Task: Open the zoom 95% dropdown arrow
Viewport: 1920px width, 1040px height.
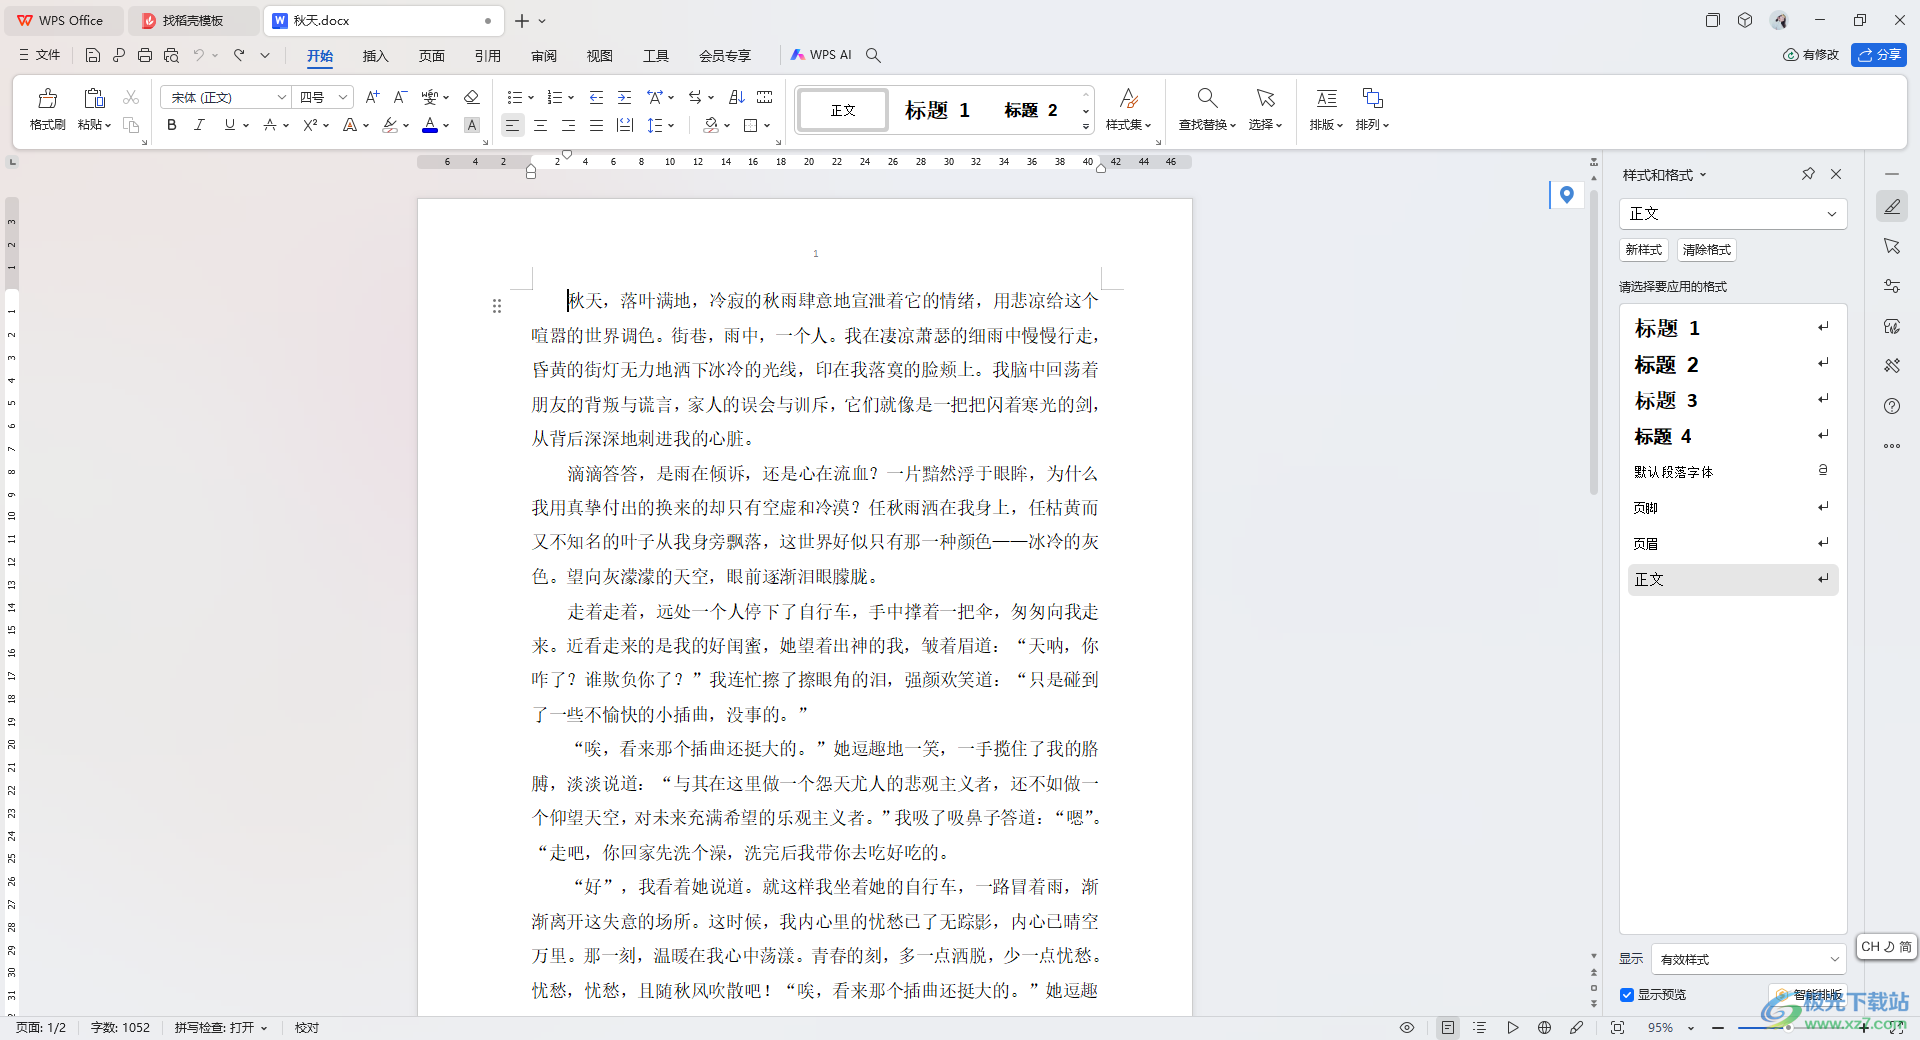Action: 1691,1028
